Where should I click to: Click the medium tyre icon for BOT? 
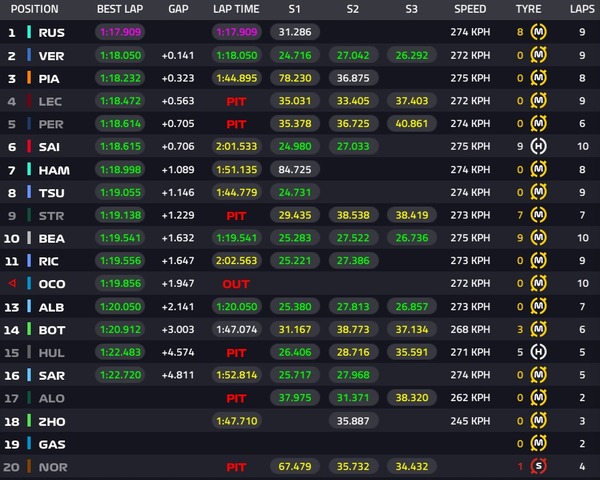click(x=539, y=329)
